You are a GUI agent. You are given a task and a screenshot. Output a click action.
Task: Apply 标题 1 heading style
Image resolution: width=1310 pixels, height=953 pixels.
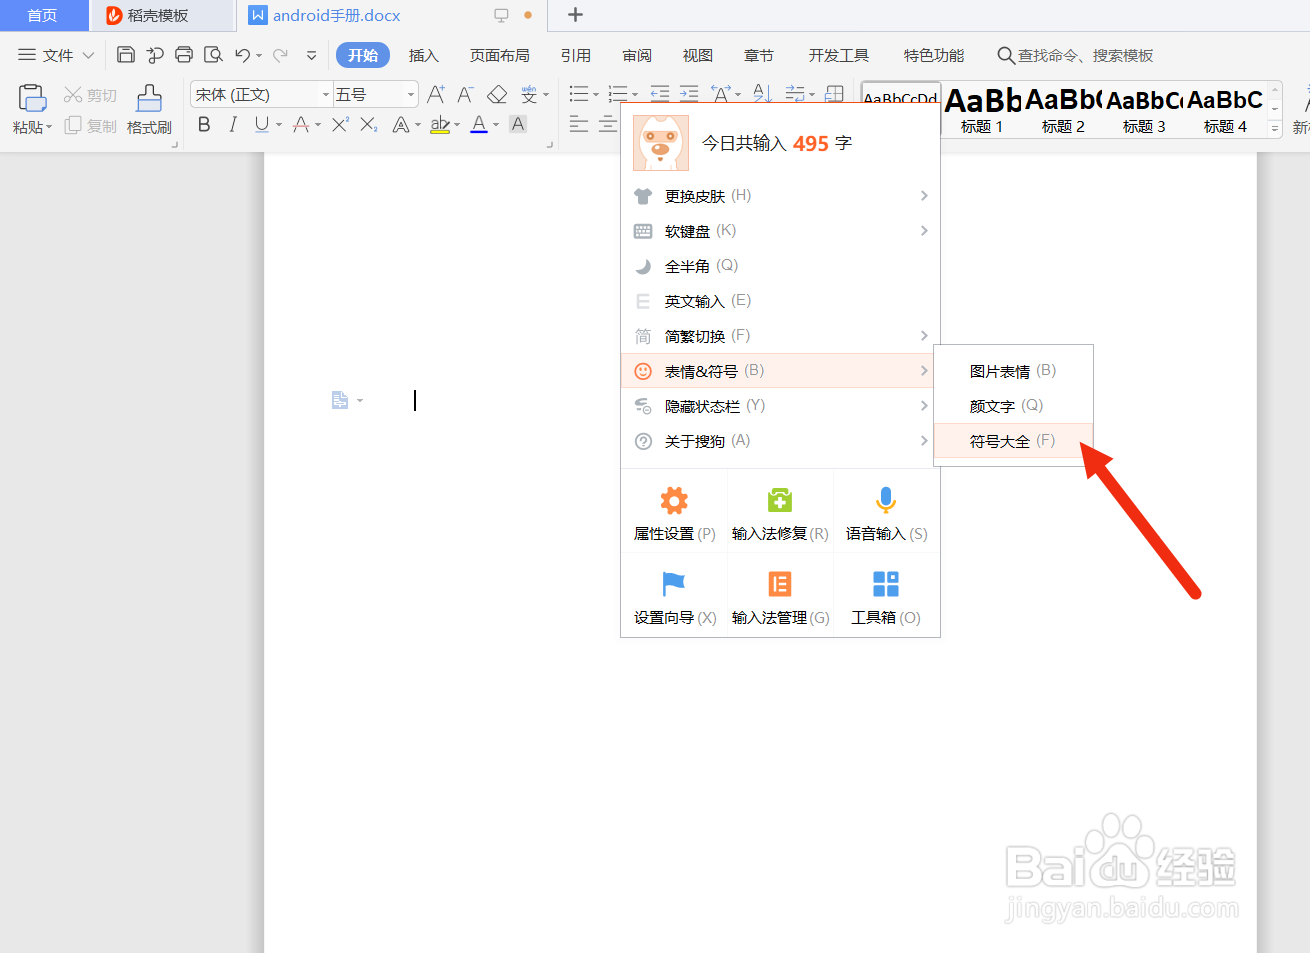point(982,110)
